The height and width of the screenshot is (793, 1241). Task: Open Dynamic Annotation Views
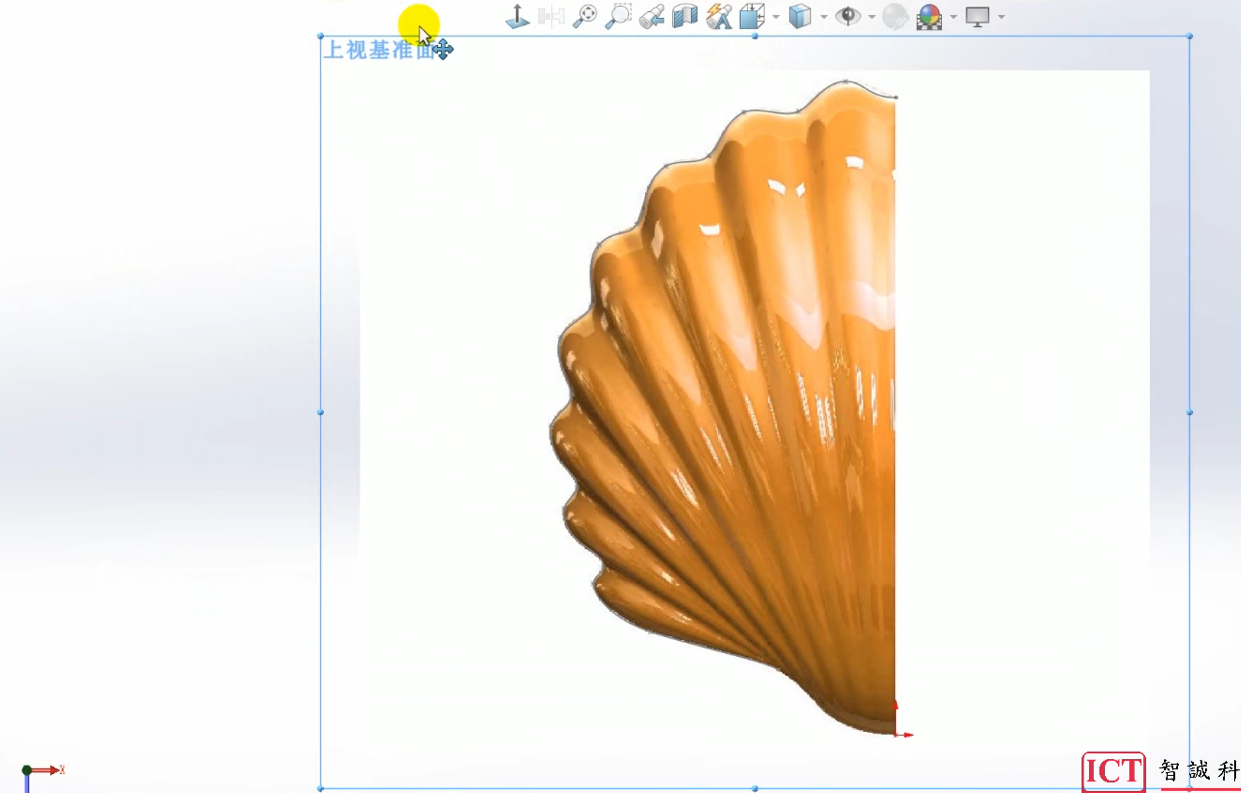[719, 16]
